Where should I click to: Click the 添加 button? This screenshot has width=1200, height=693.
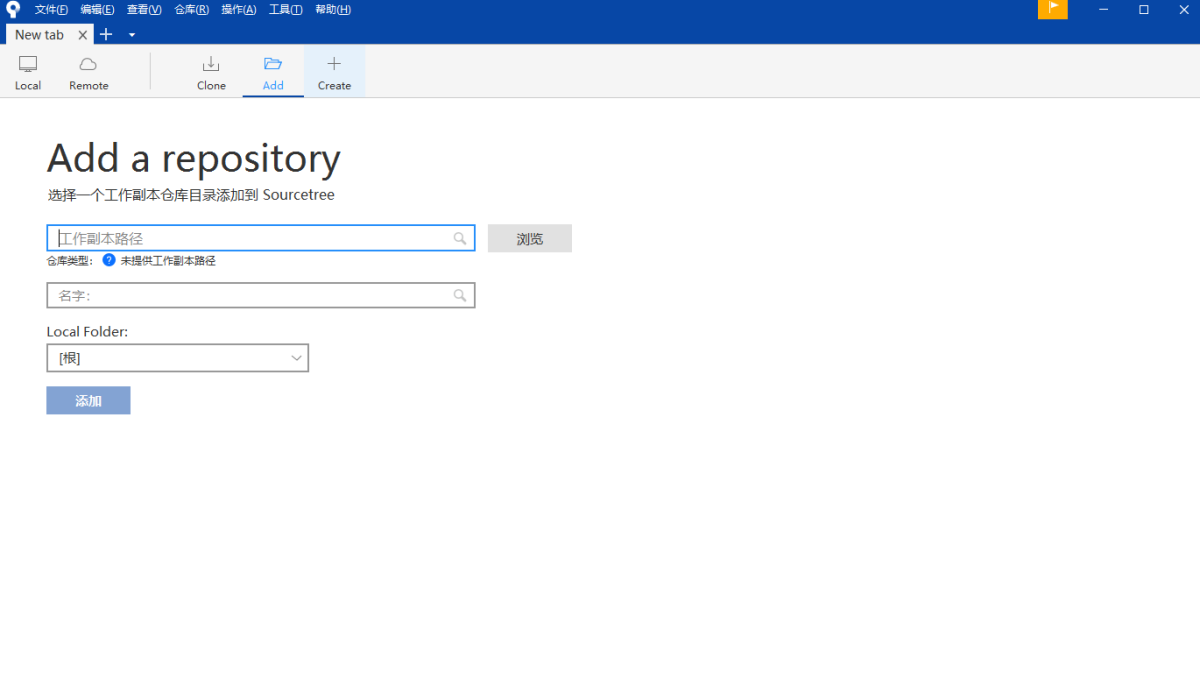click(x=88, y=400)
